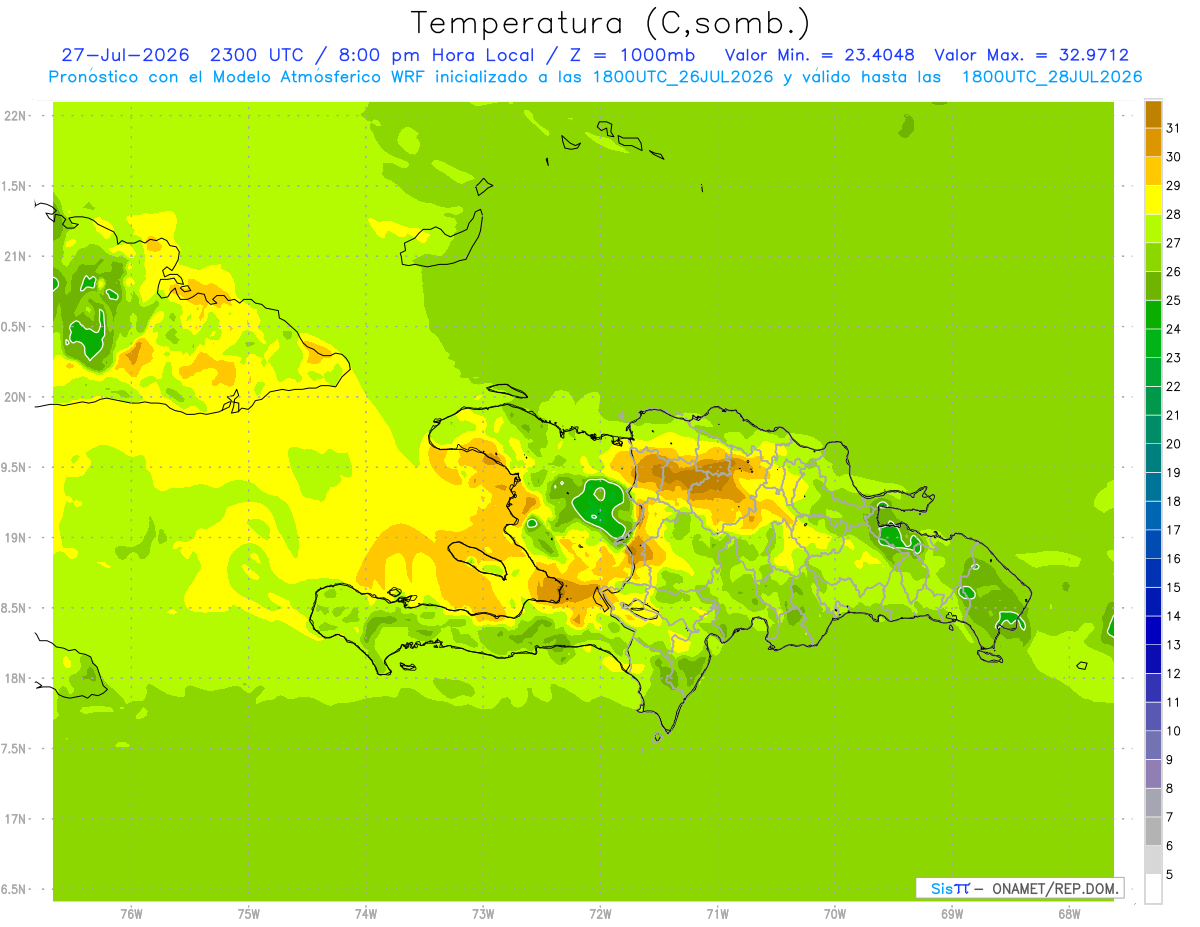
Task: Click the '18N' latitude label
Action: pyautogui.click(x=17, y=679)
